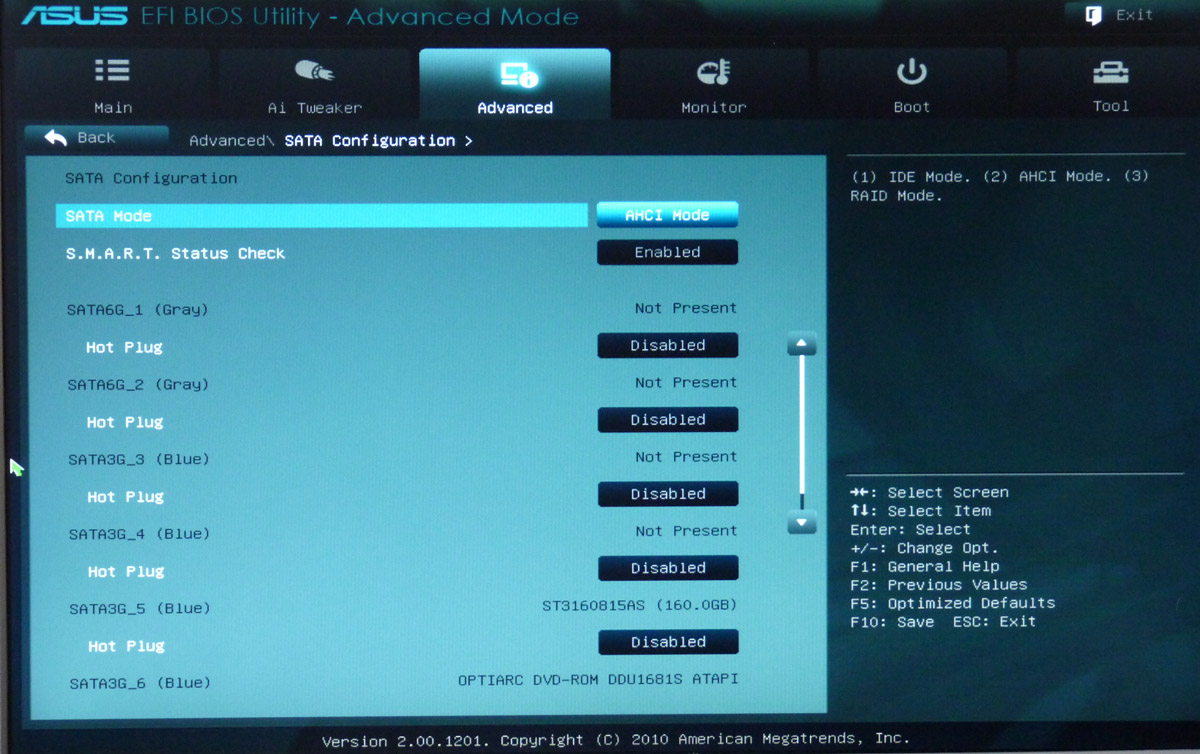Click Hot Plug label under SATA3G_5
Viewport: 1200px width, 754px height.
point(125,646)
